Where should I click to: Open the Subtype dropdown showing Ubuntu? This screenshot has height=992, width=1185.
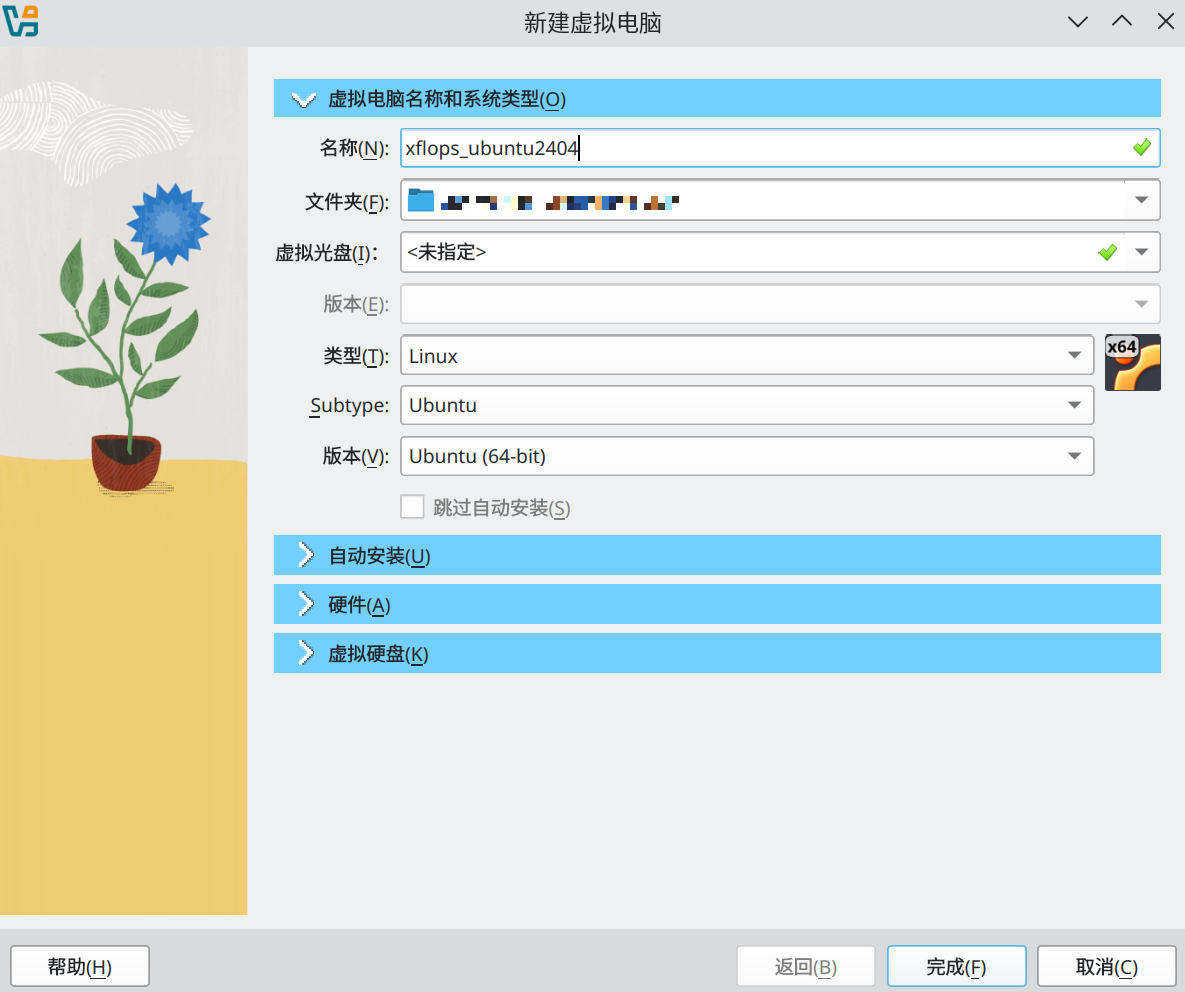(x=747, y=405)
